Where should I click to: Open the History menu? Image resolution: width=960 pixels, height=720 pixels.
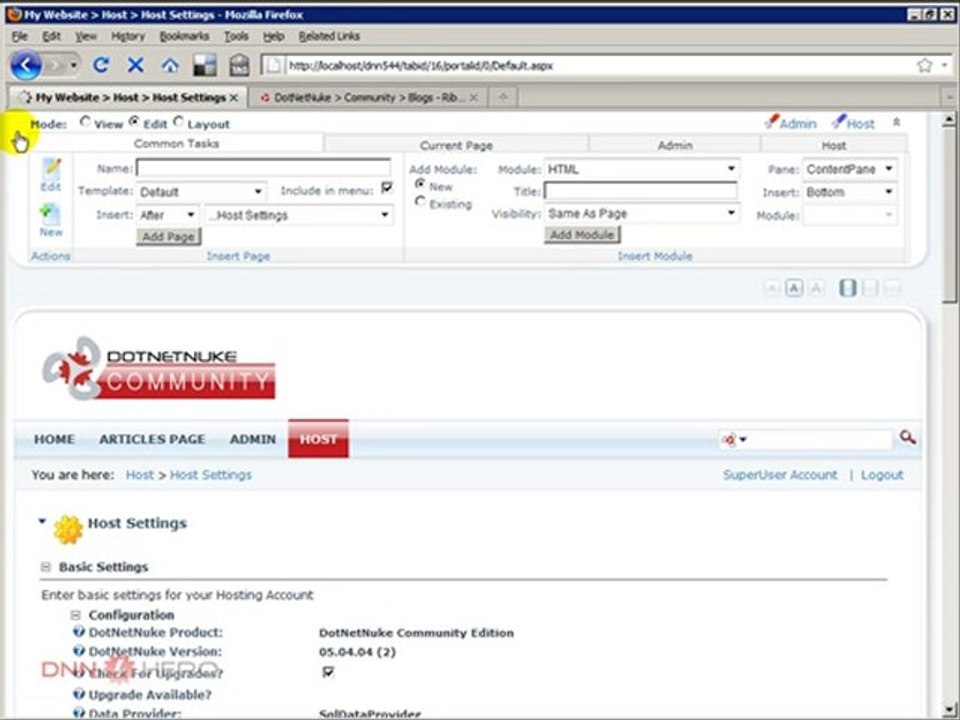127,36
